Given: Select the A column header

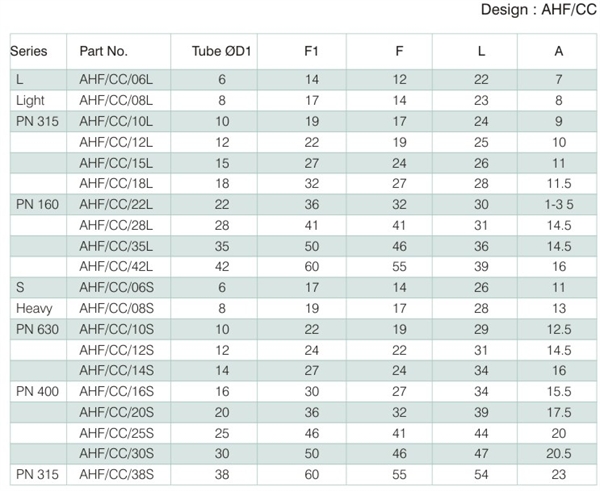Looking at the screenshot, I should [559, 51].
